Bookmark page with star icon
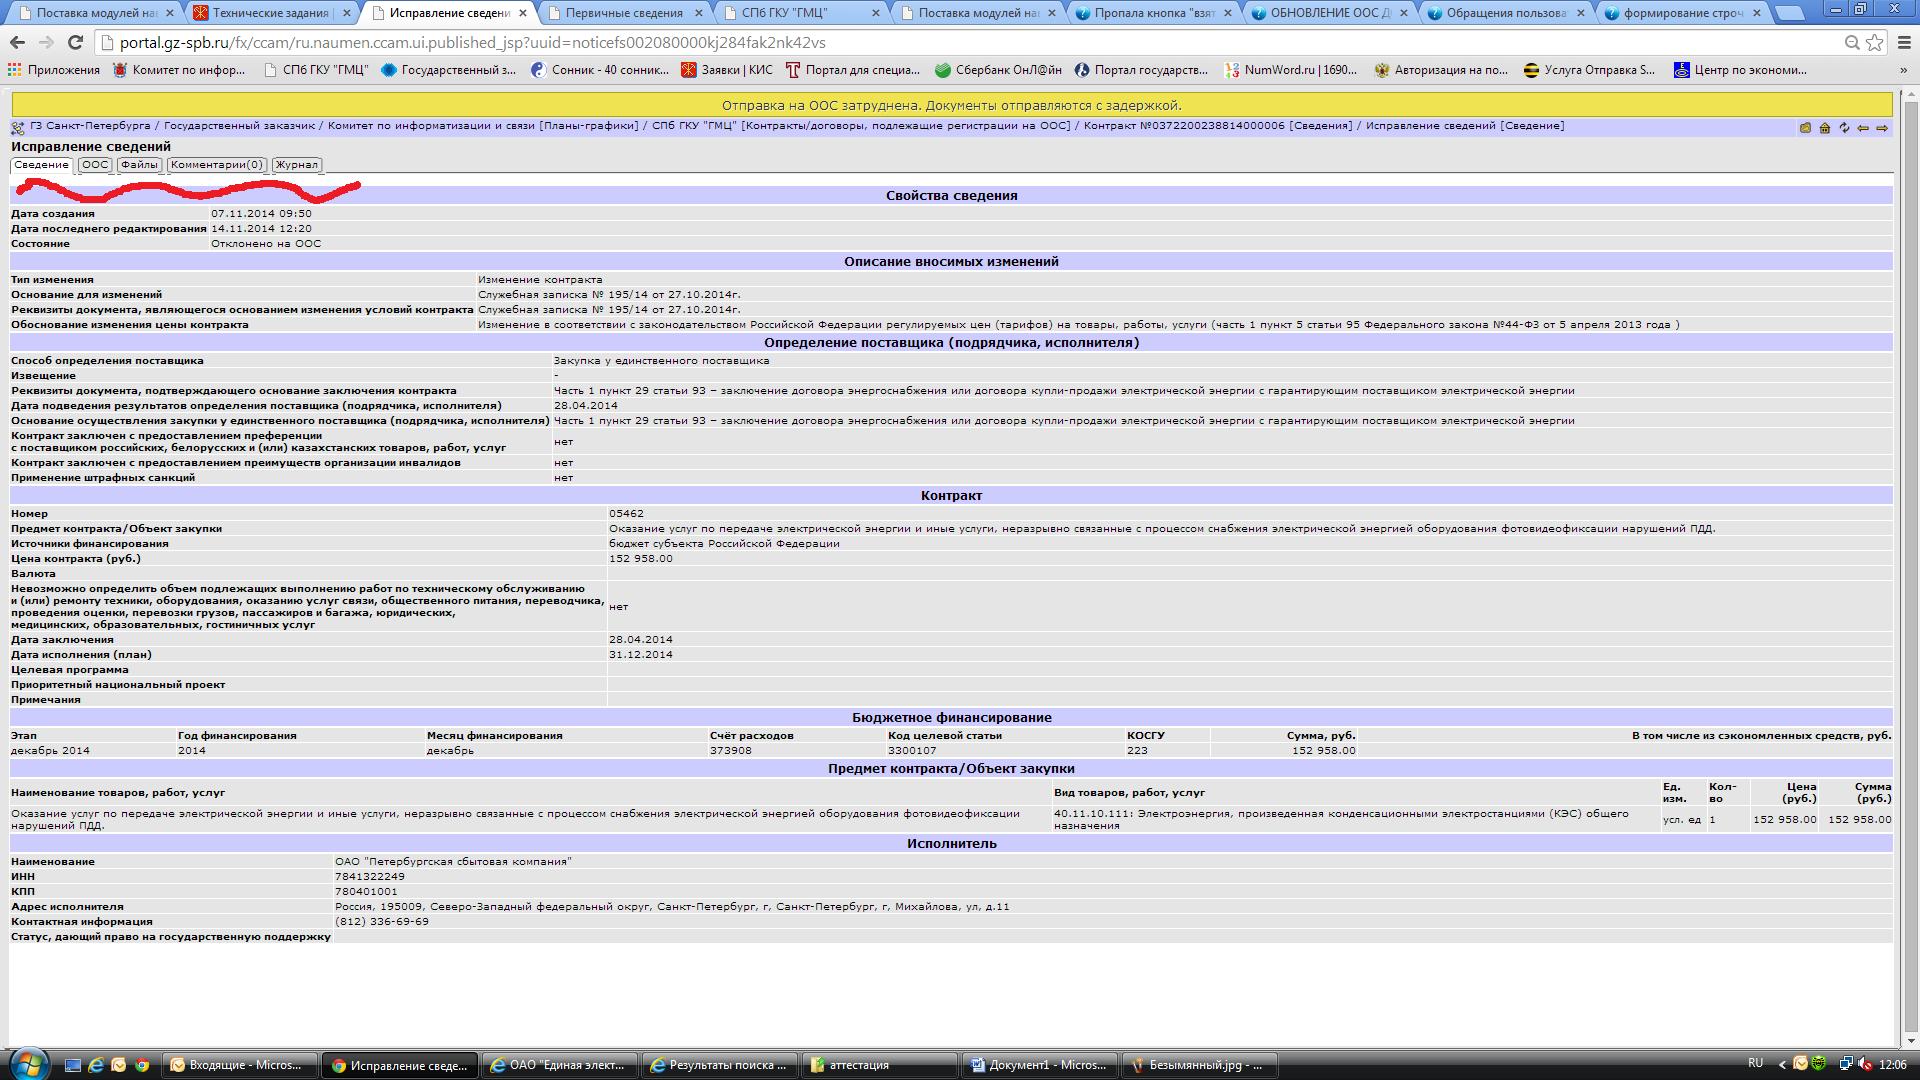This screenshot has width=1920, height=1080. (1875, 43)
